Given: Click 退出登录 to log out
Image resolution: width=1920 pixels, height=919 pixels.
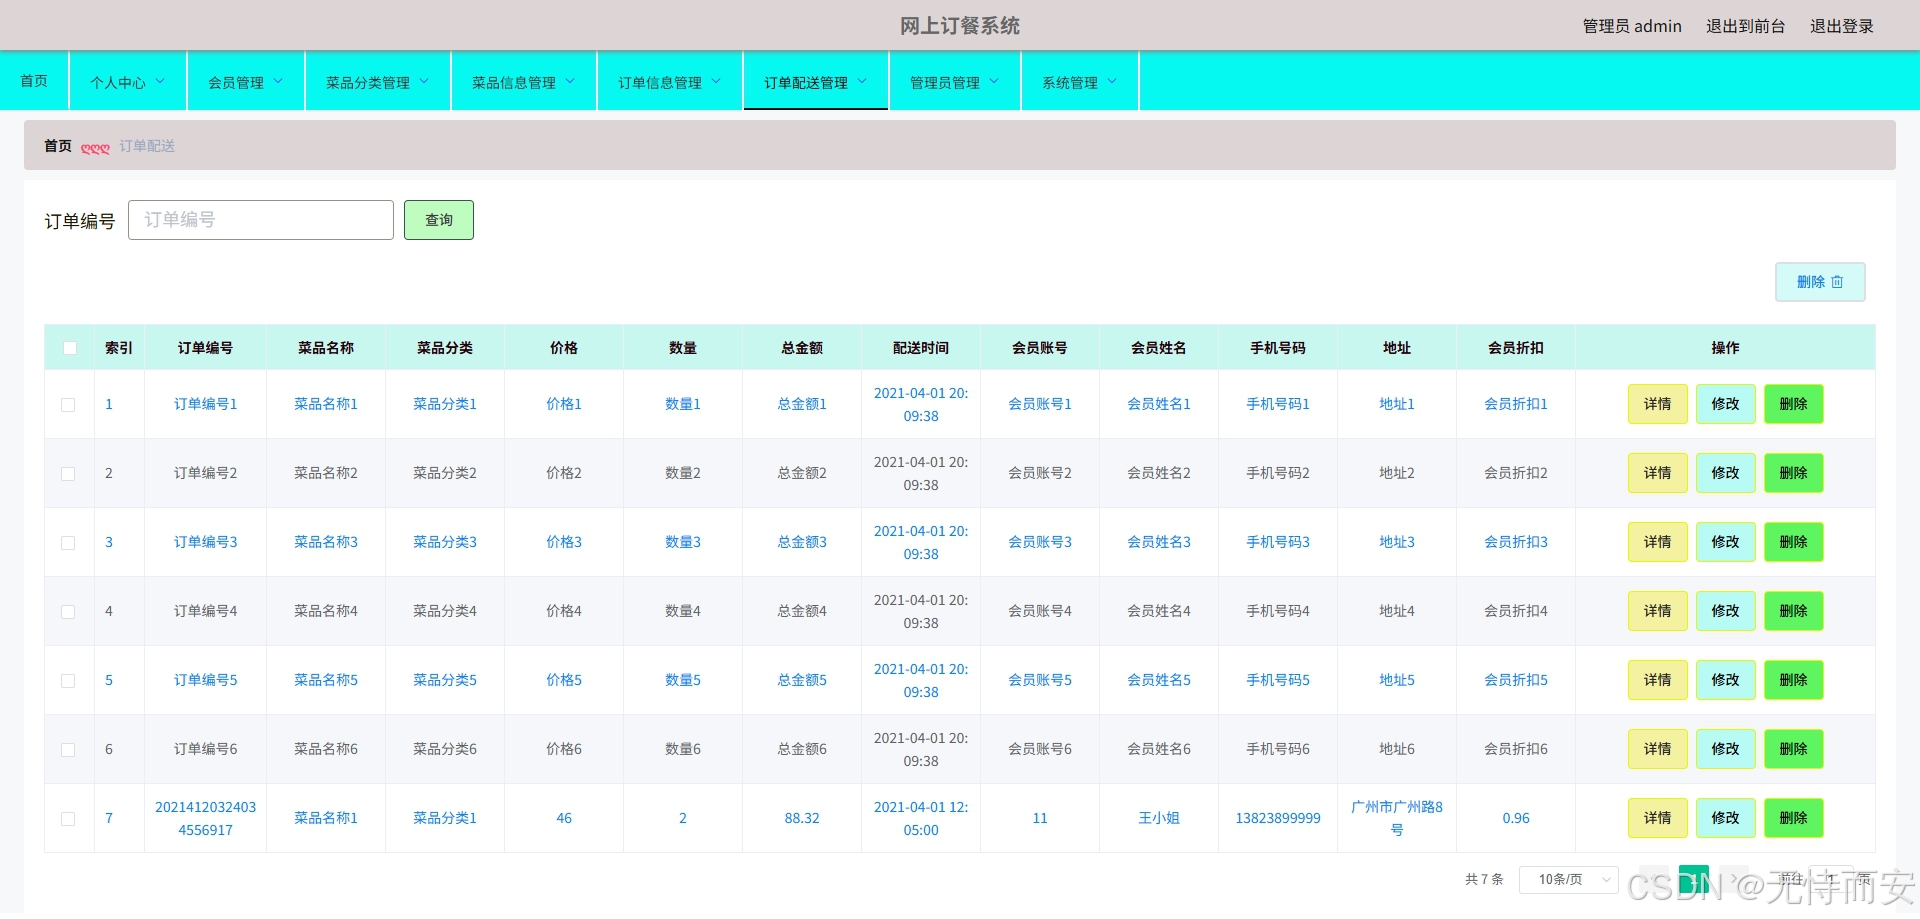Looking at the screenshot, I should 1841,26.
